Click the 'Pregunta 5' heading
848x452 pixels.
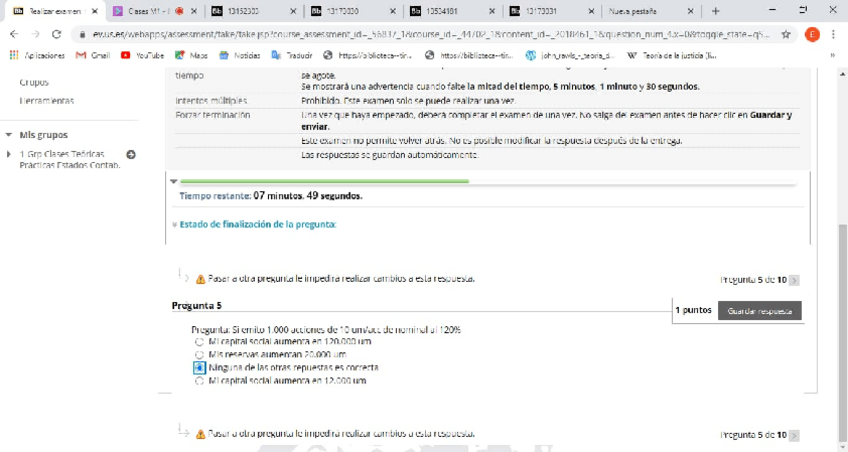(197, 305)
